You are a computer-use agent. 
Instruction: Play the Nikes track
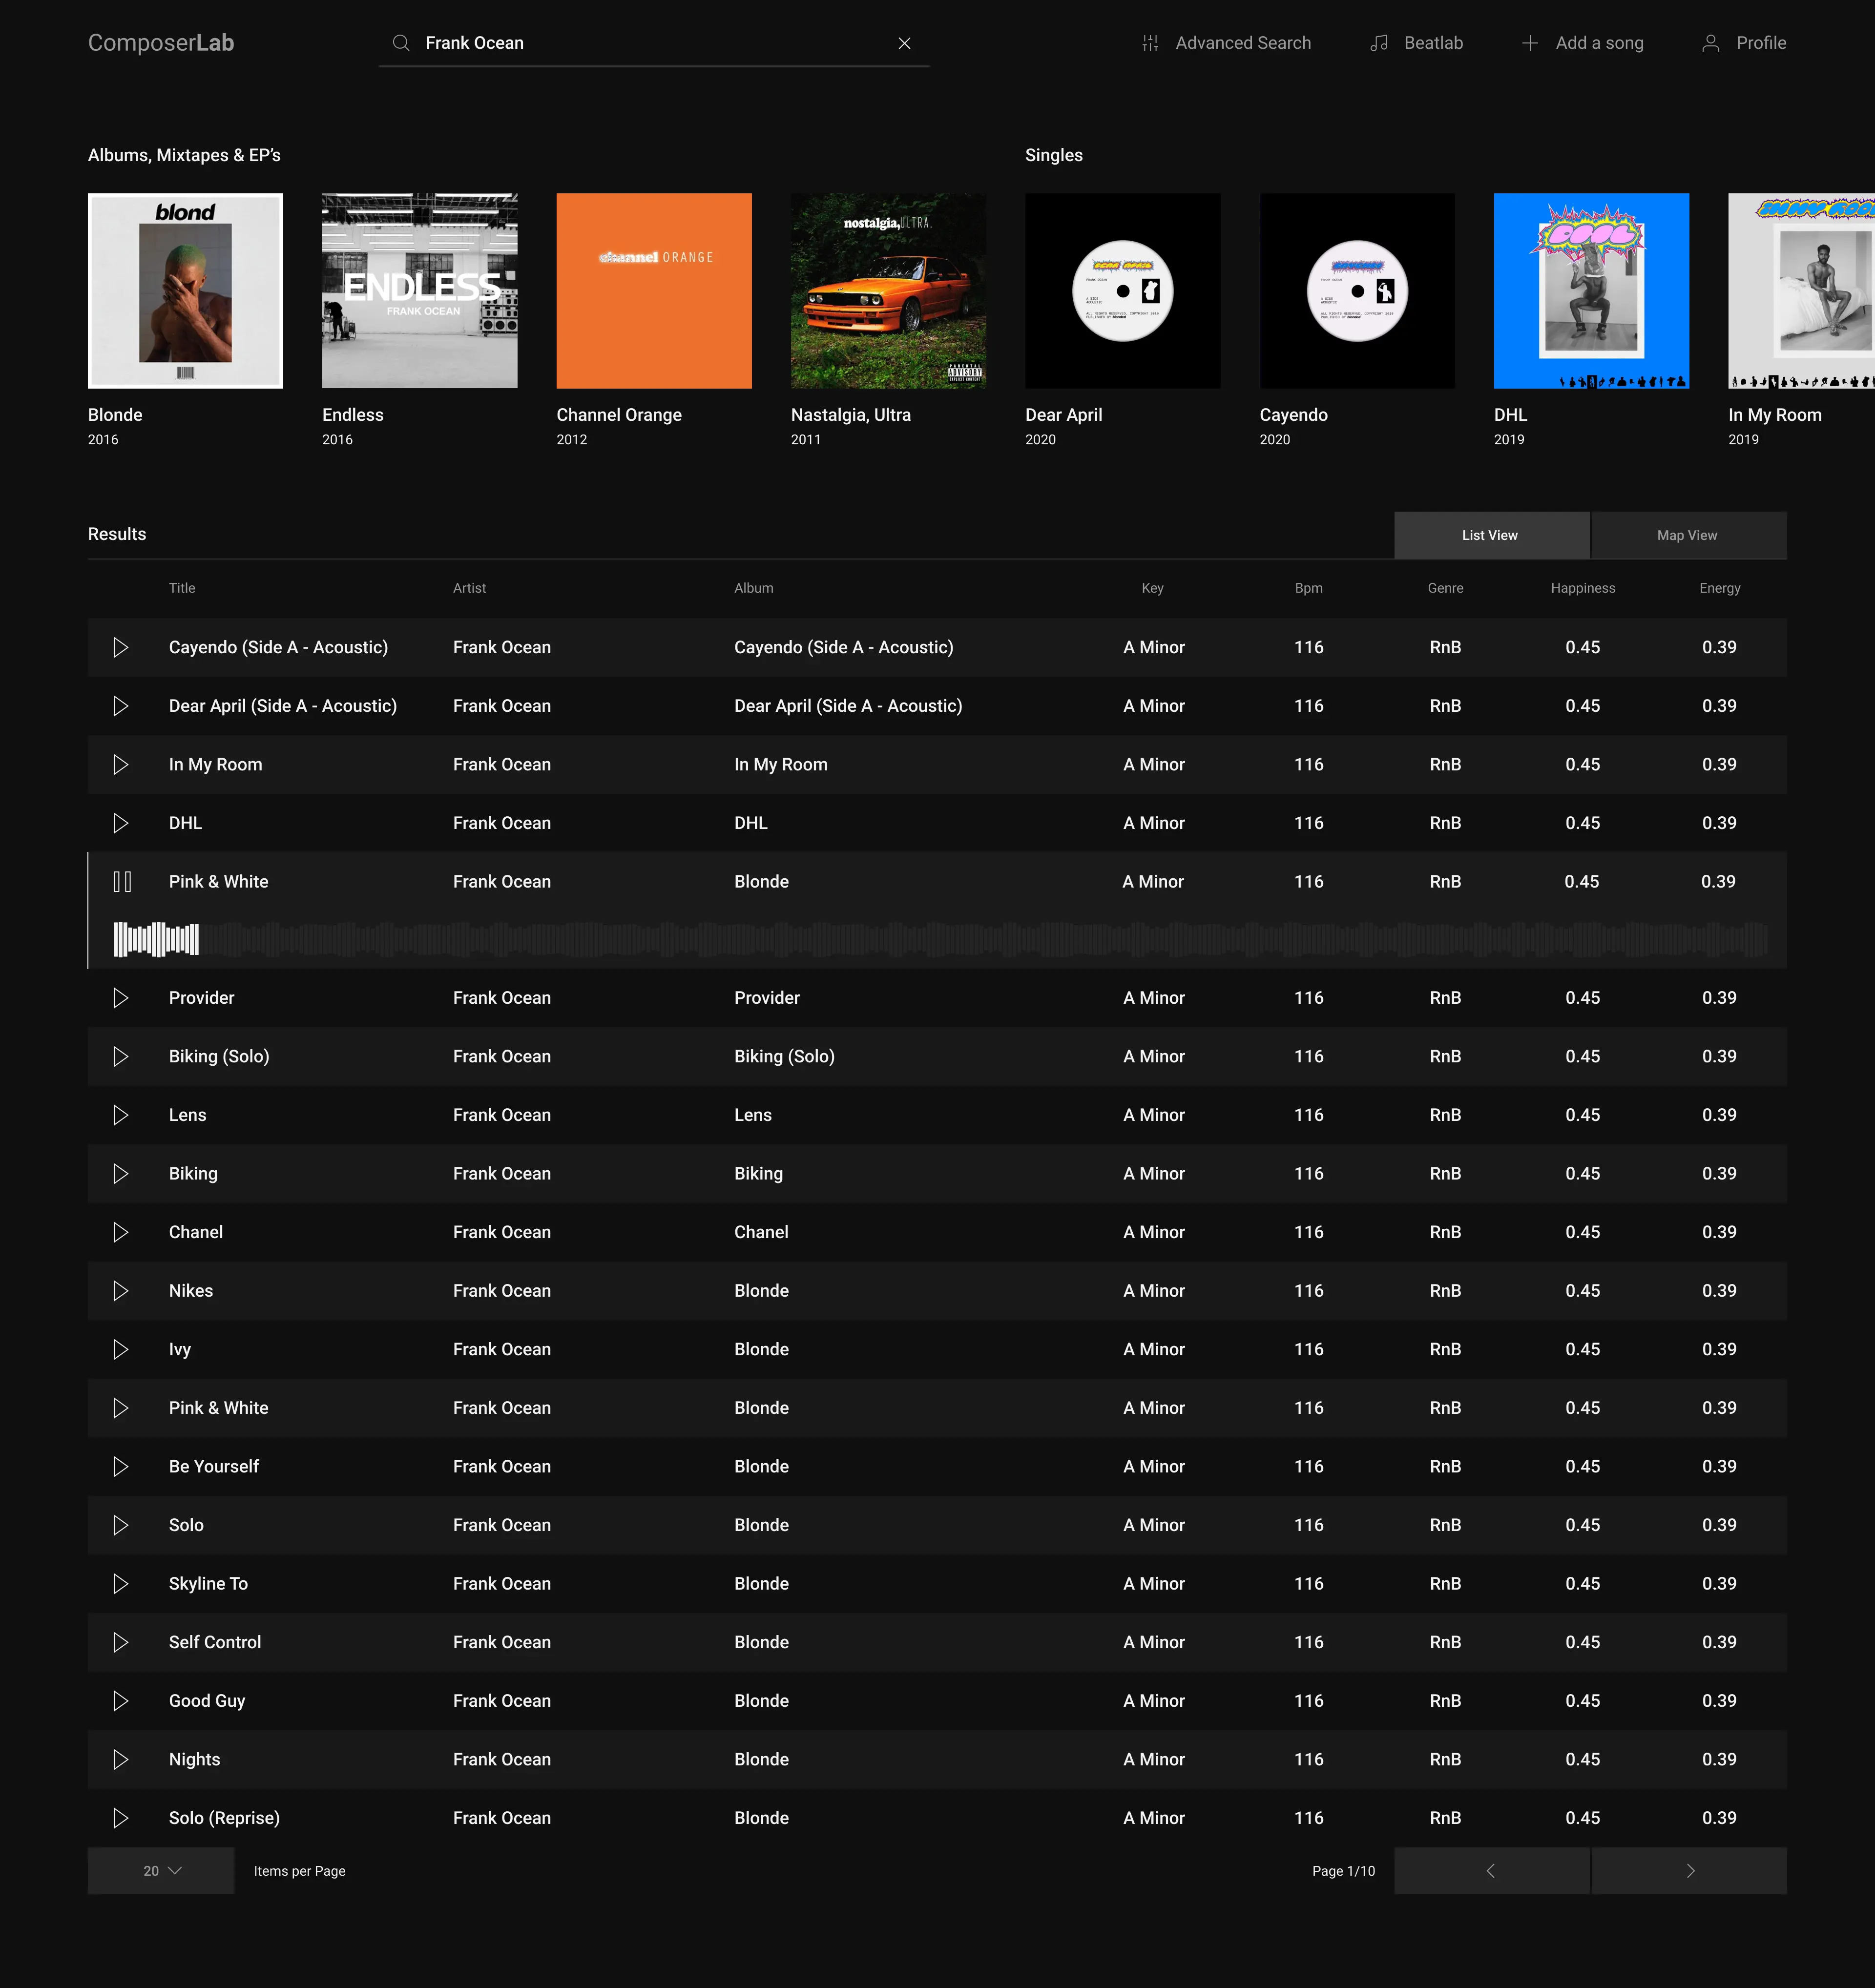pyautogui.click(x=121, y=1290)
